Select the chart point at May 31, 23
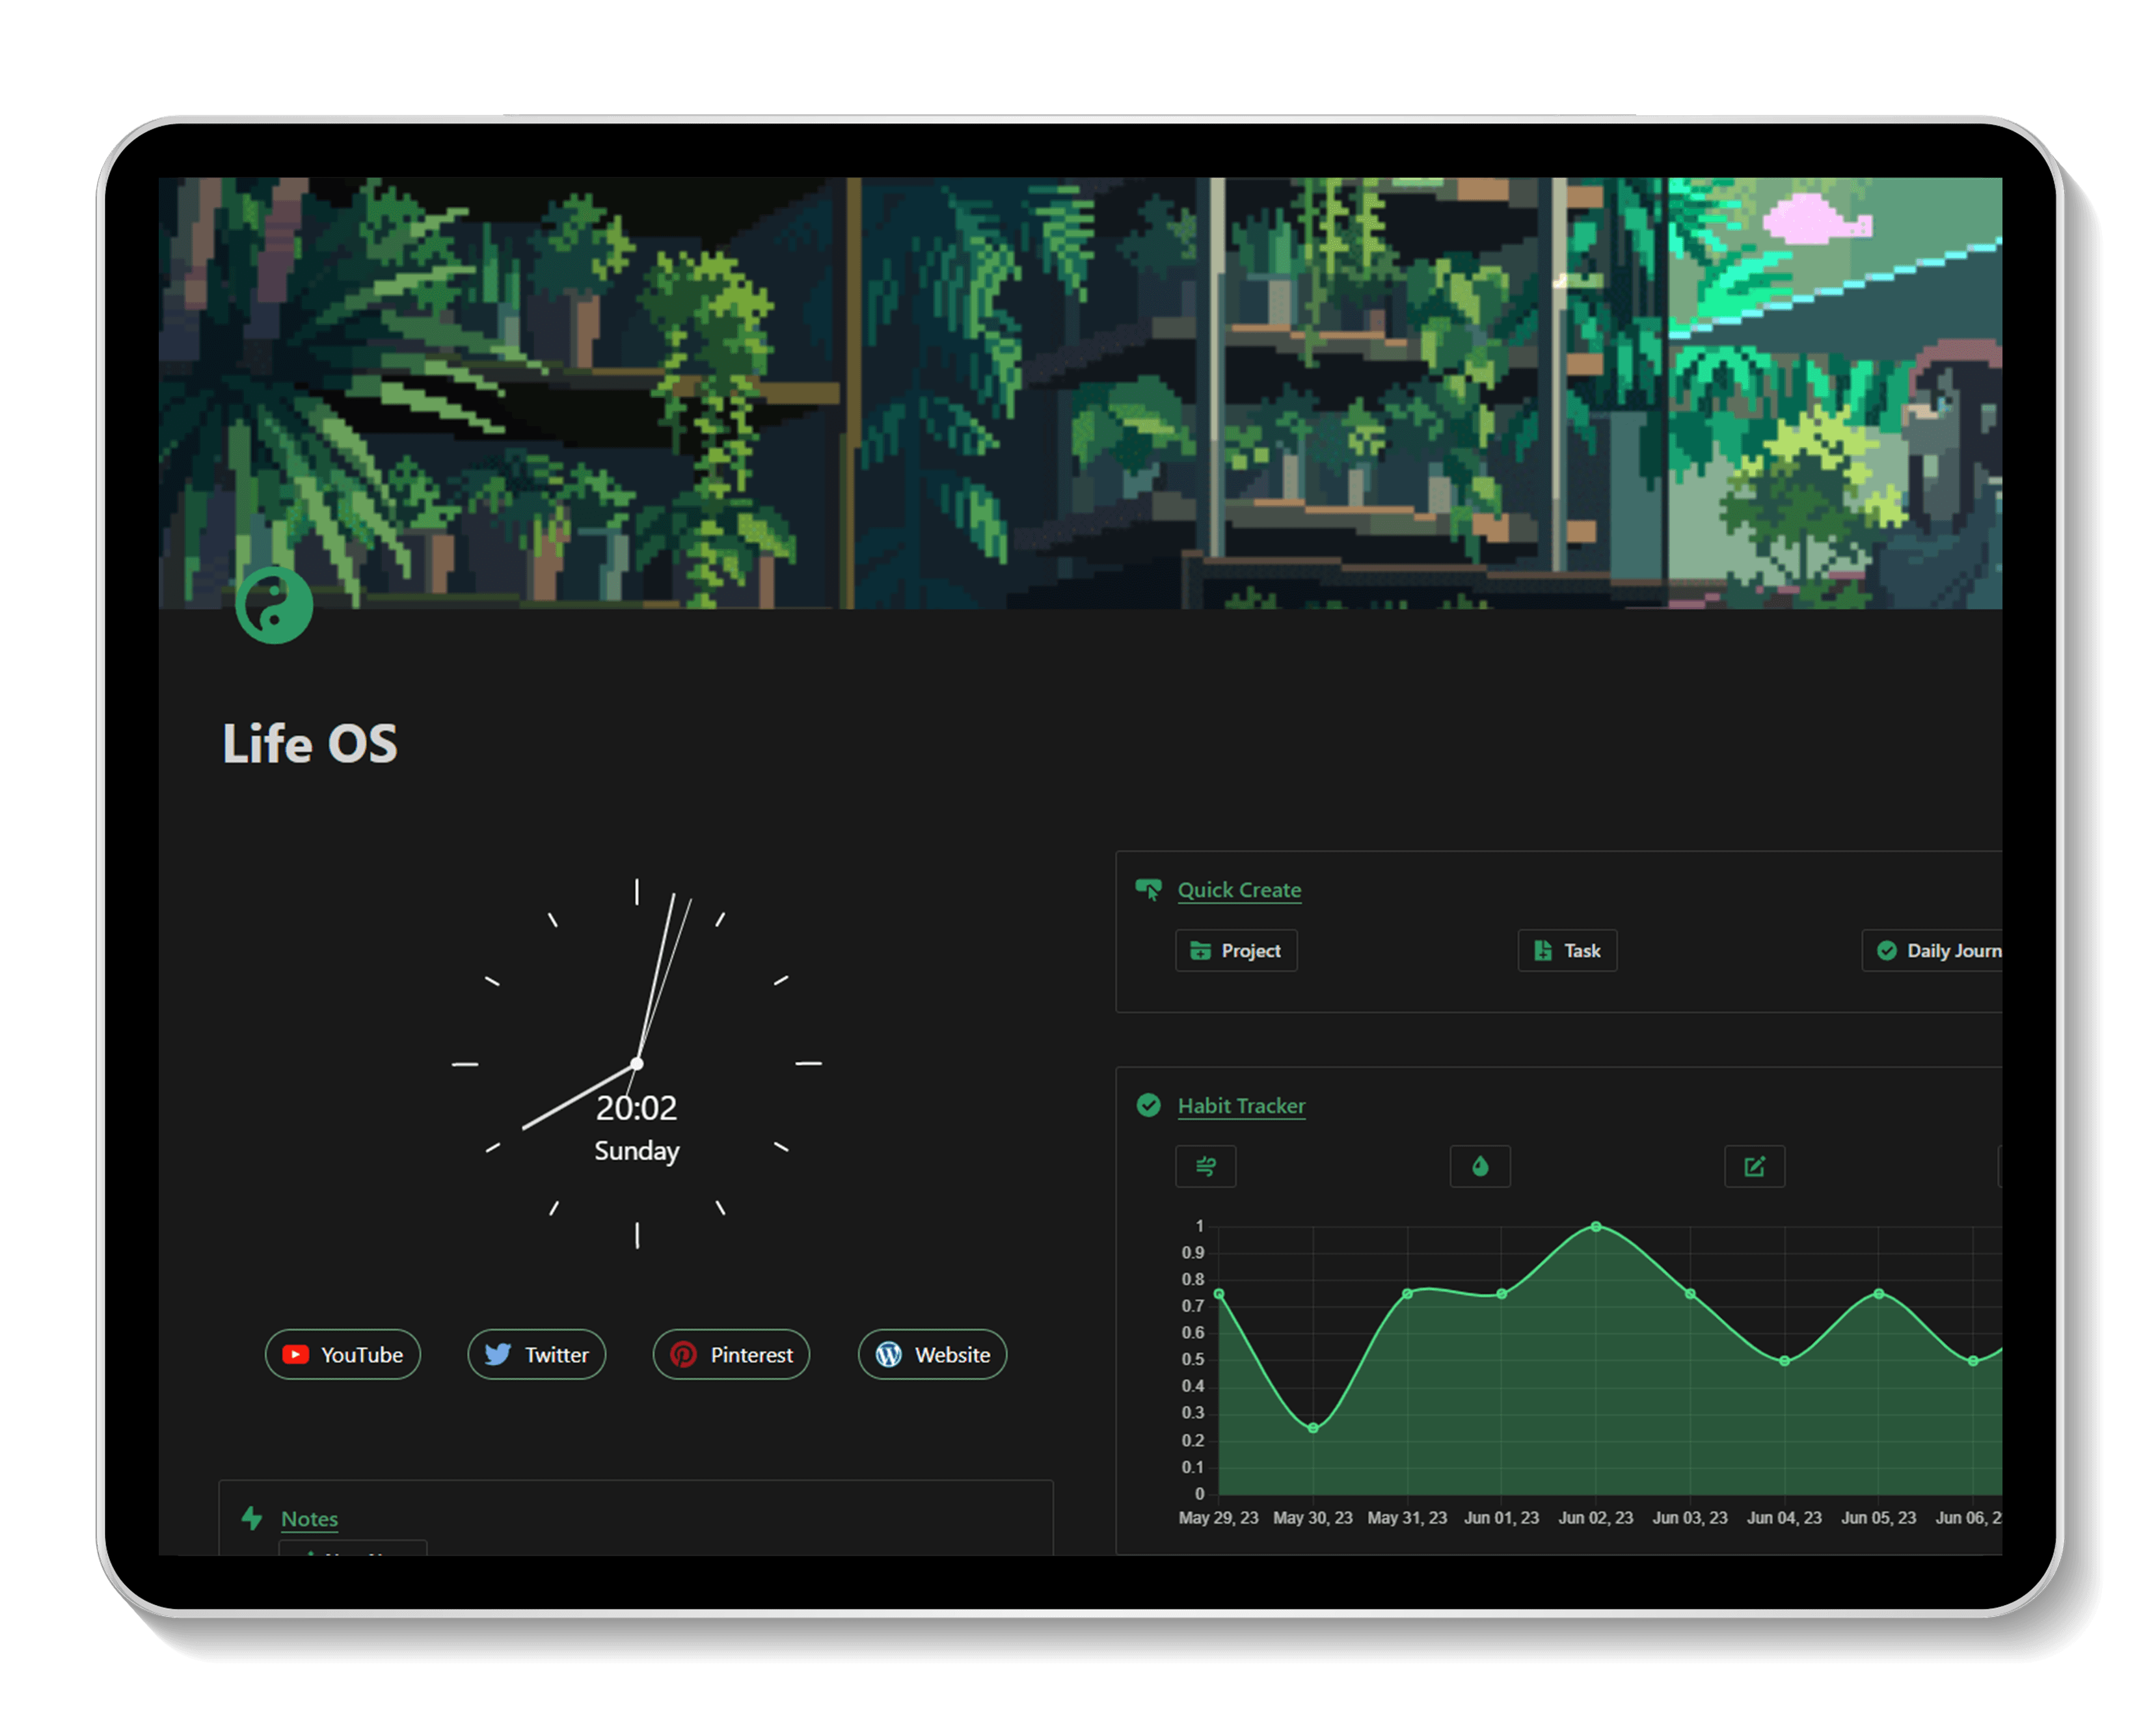Screen dimensions: 2156x1713 1407,1294
